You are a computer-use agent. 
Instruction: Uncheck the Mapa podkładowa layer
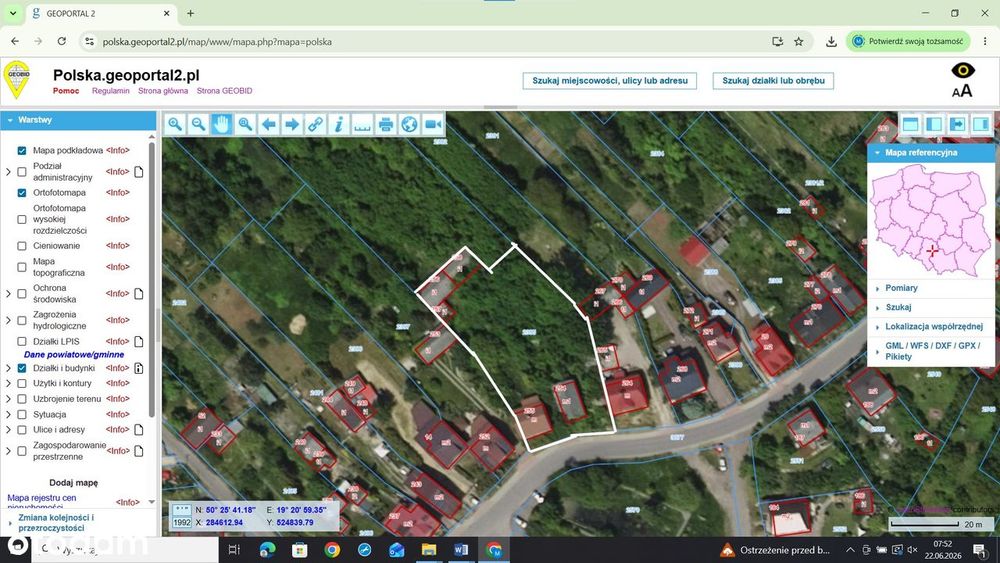[22, 150]
